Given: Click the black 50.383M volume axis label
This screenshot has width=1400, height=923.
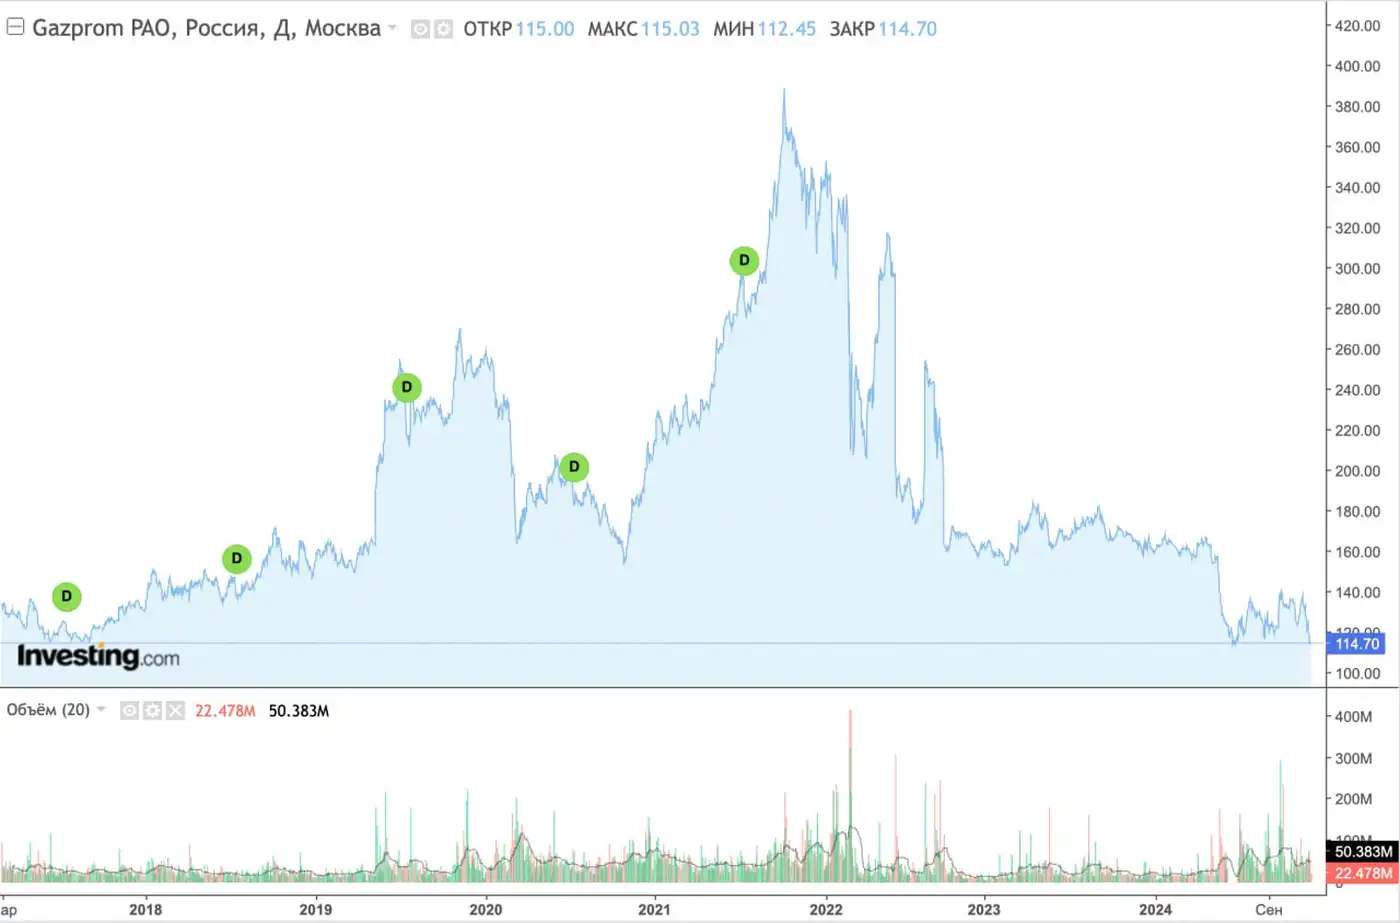Looking at the screenshot, I should click(1363, 852).
